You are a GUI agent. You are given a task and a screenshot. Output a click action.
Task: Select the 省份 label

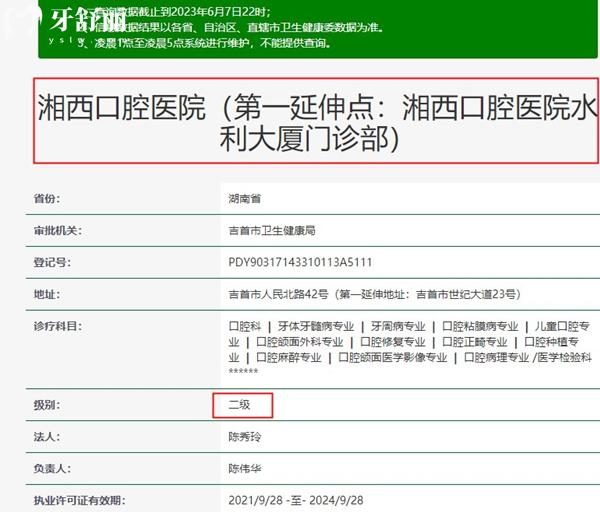click(x=47, y=199)
